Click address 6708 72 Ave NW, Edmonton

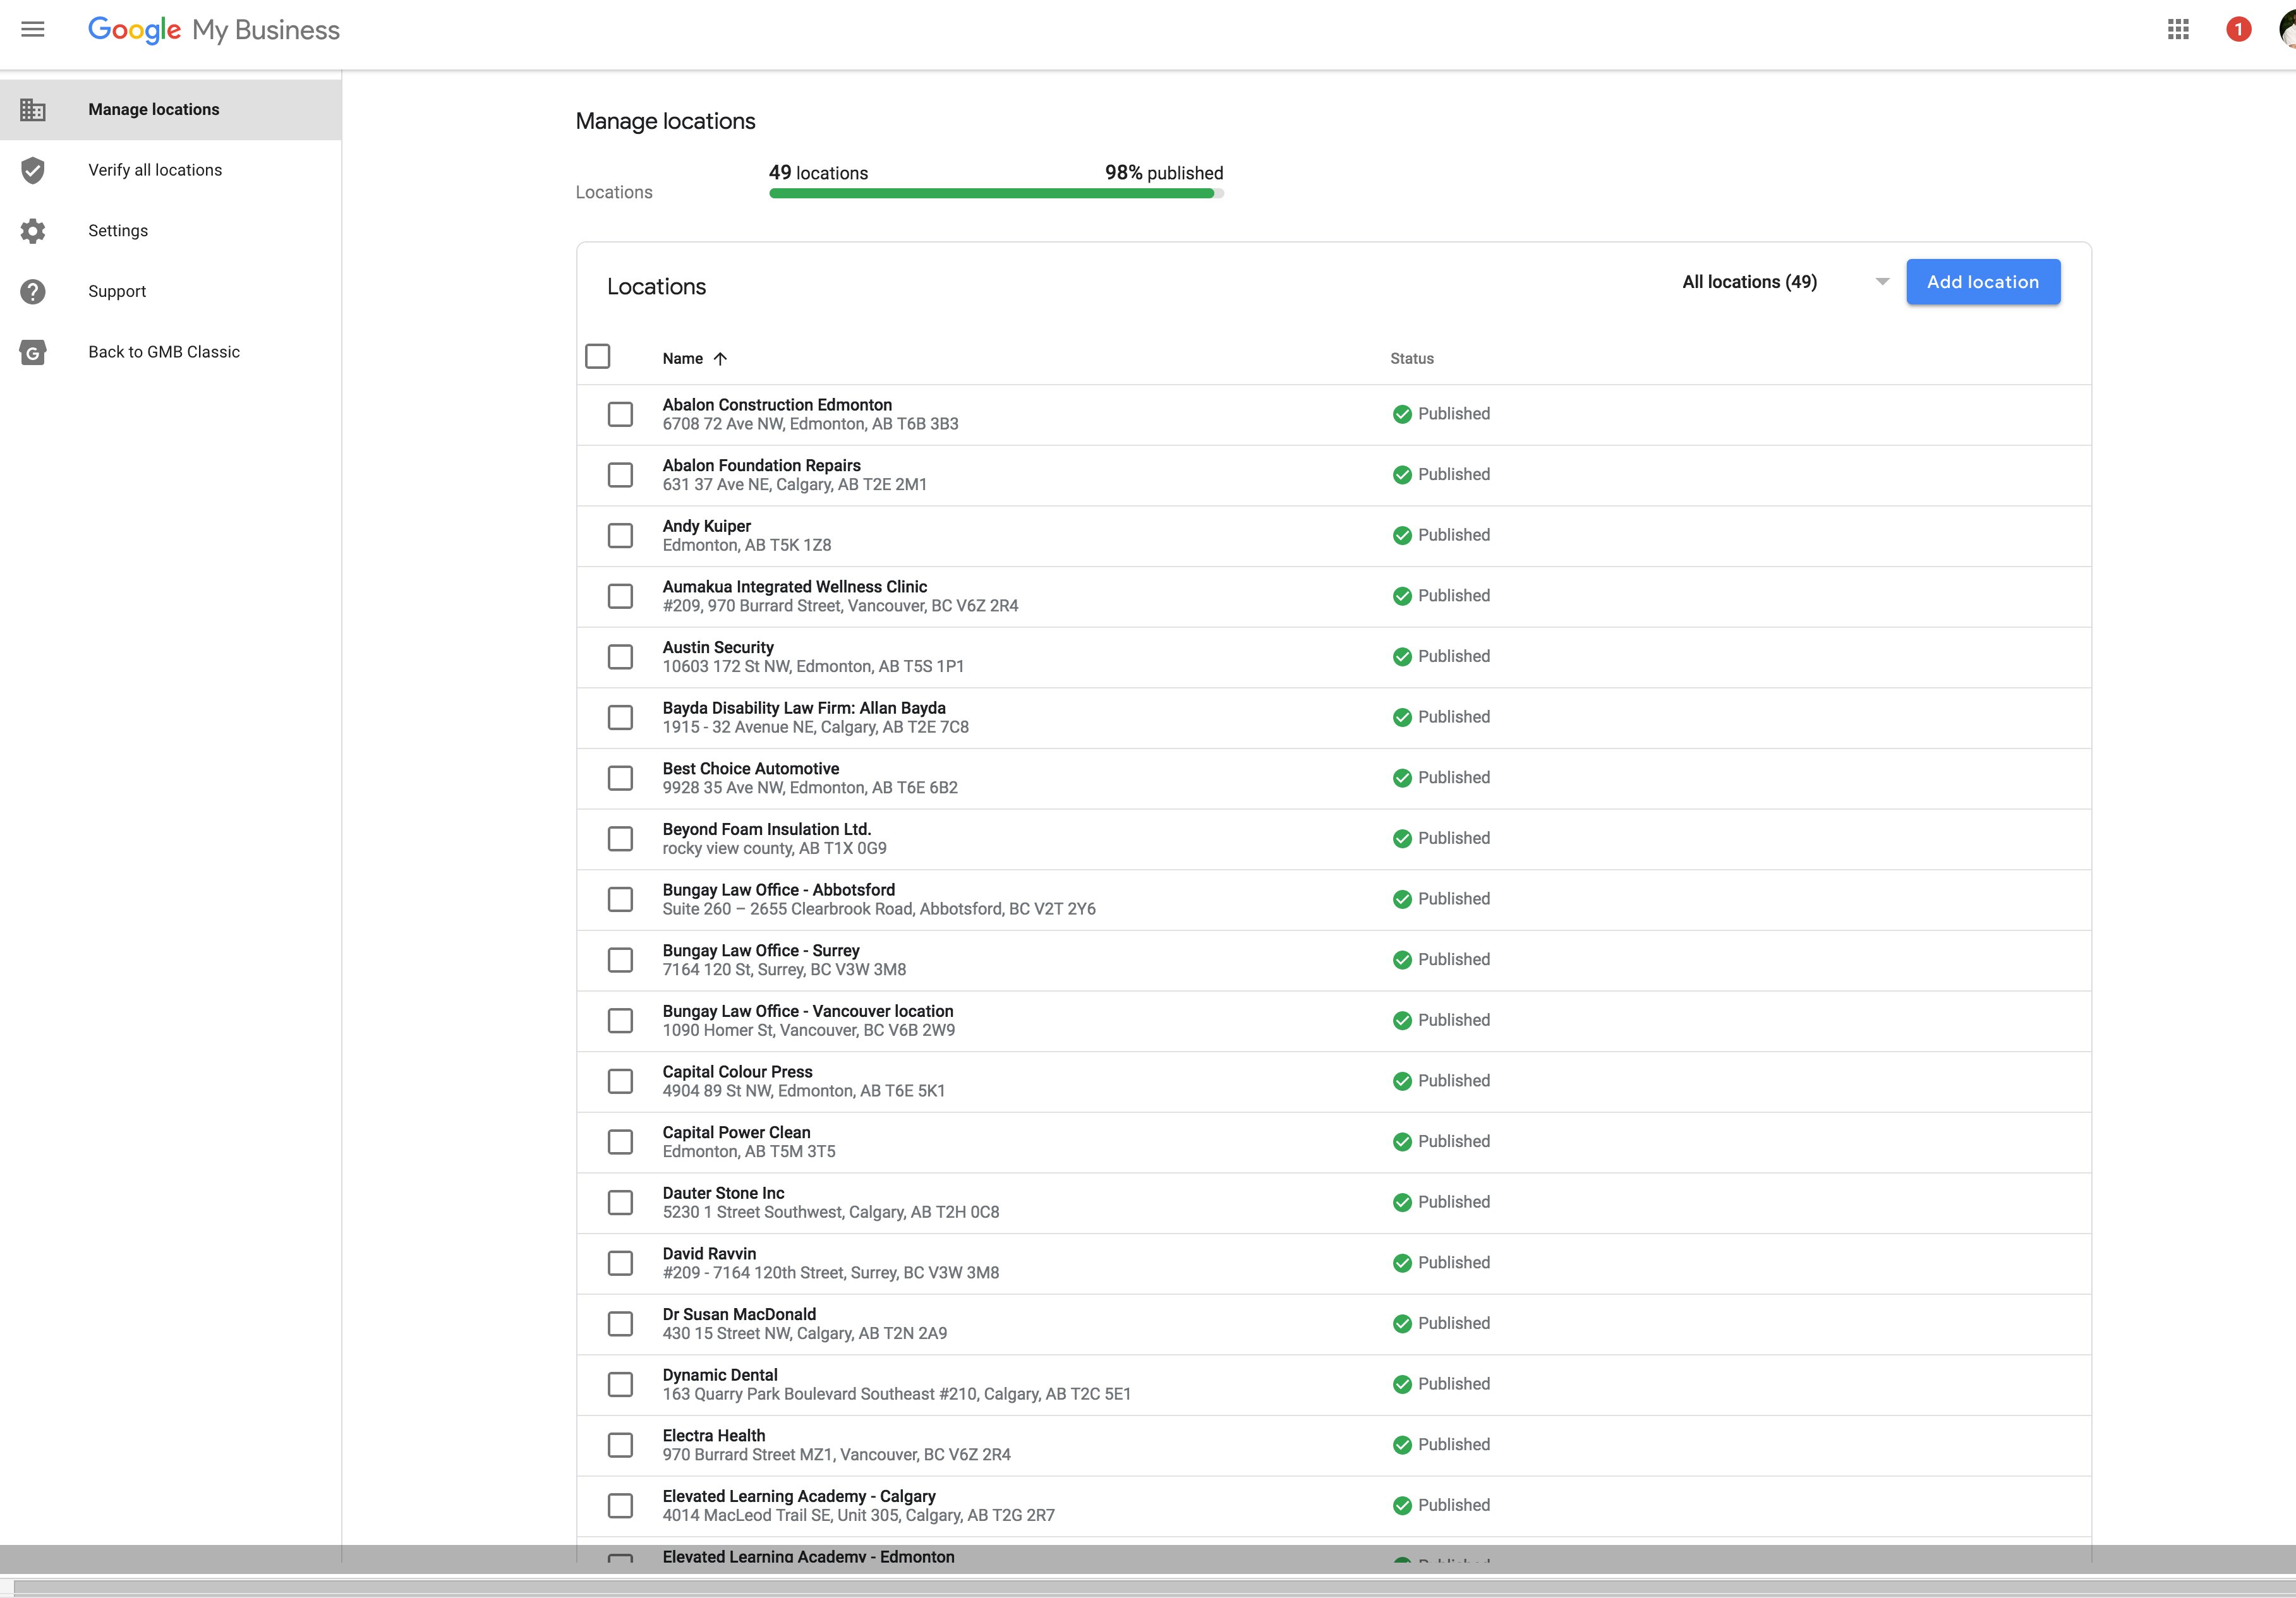click(x=810, y=424)
